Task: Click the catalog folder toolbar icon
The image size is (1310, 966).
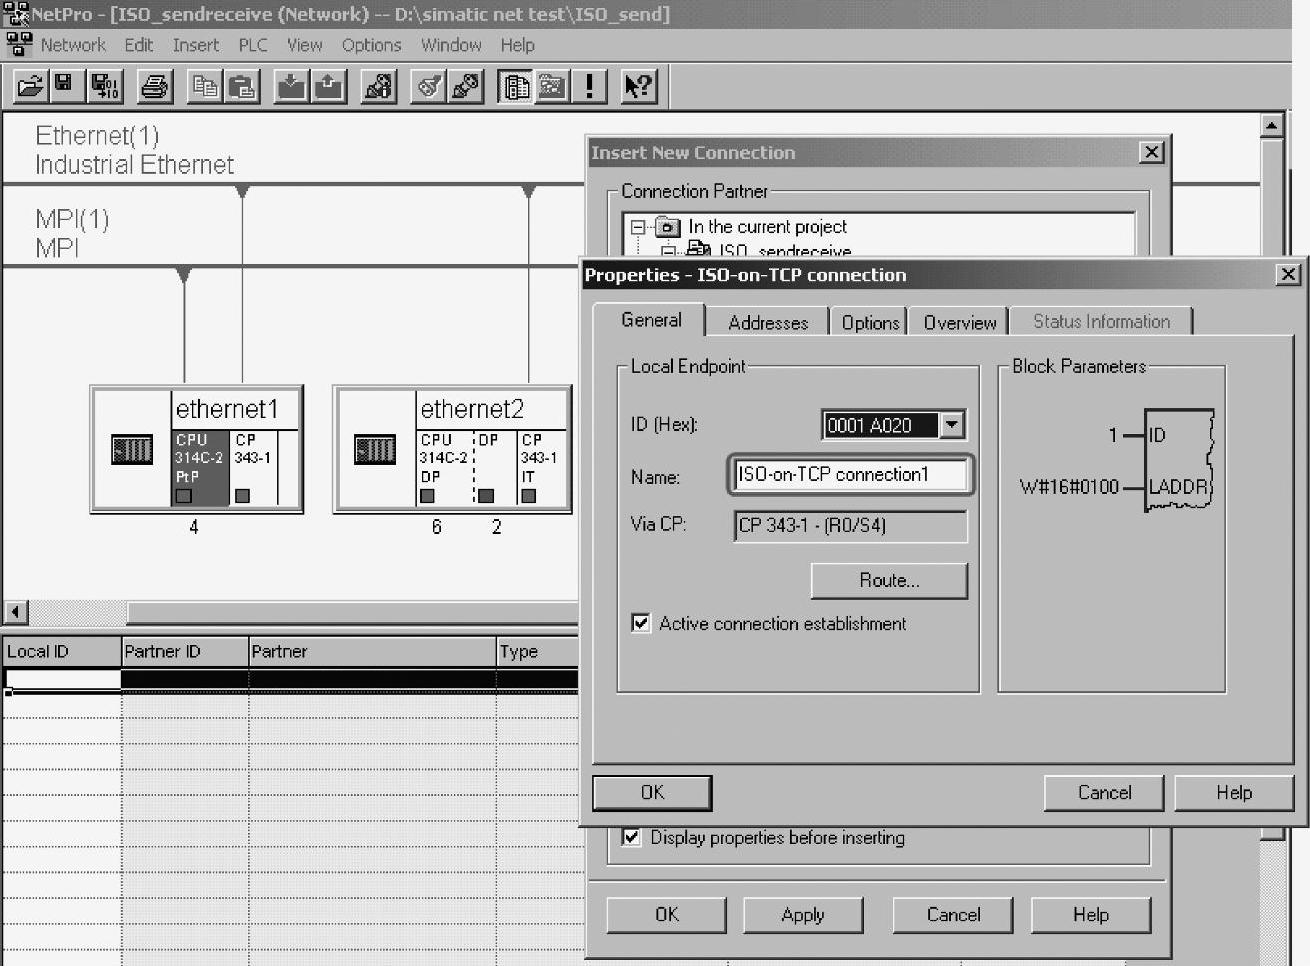Action: (552, 86)
